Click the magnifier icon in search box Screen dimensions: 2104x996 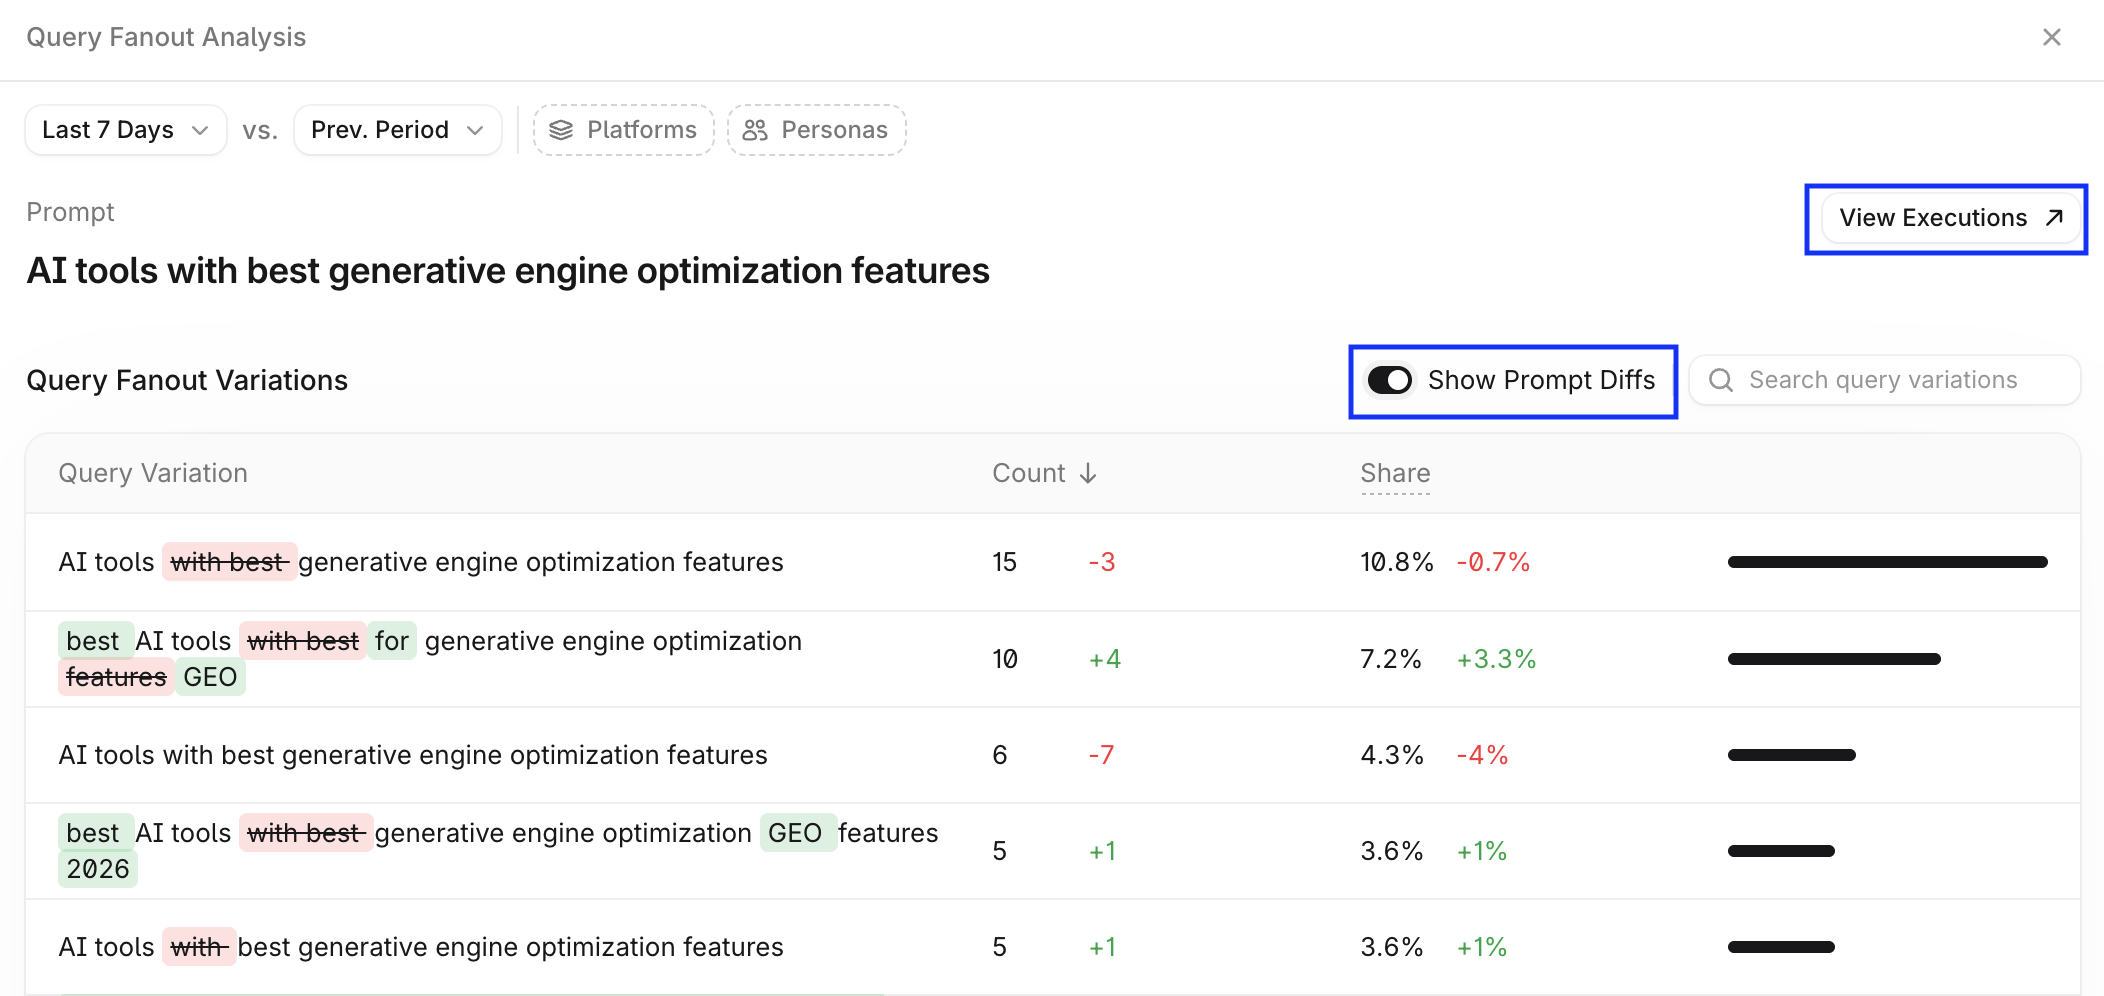(1721, 380)
